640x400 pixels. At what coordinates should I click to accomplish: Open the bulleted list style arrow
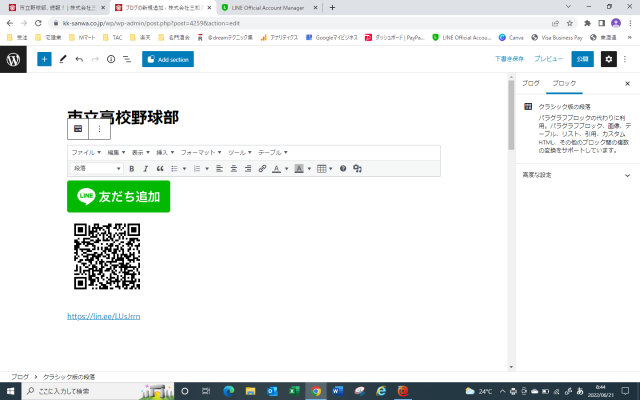[x=184, y=169]
